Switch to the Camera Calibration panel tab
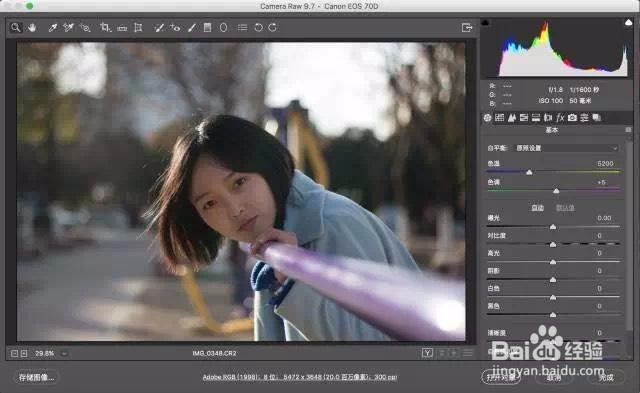Viewport: 640px width, 393px height. (x=572, y=118)
